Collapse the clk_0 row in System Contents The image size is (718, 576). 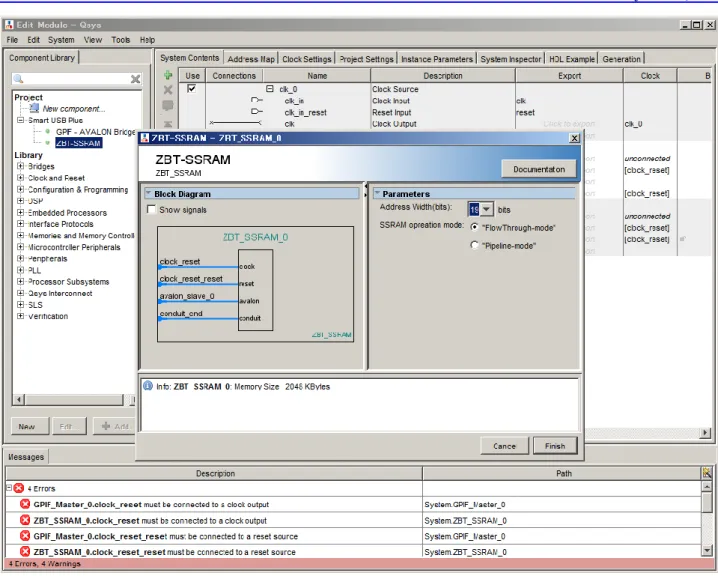270,89
